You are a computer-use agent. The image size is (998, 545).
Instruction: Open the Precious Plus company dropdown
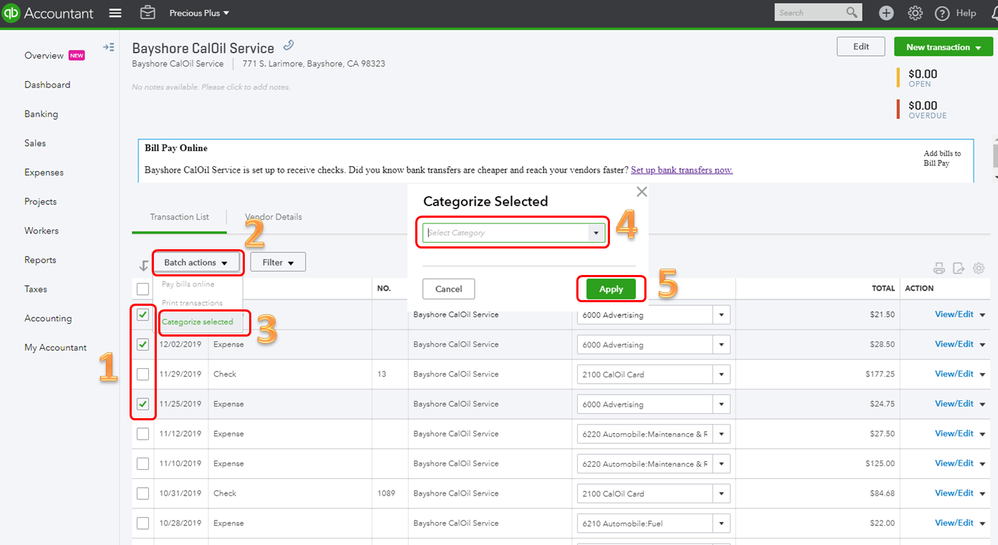click(199, 13)
